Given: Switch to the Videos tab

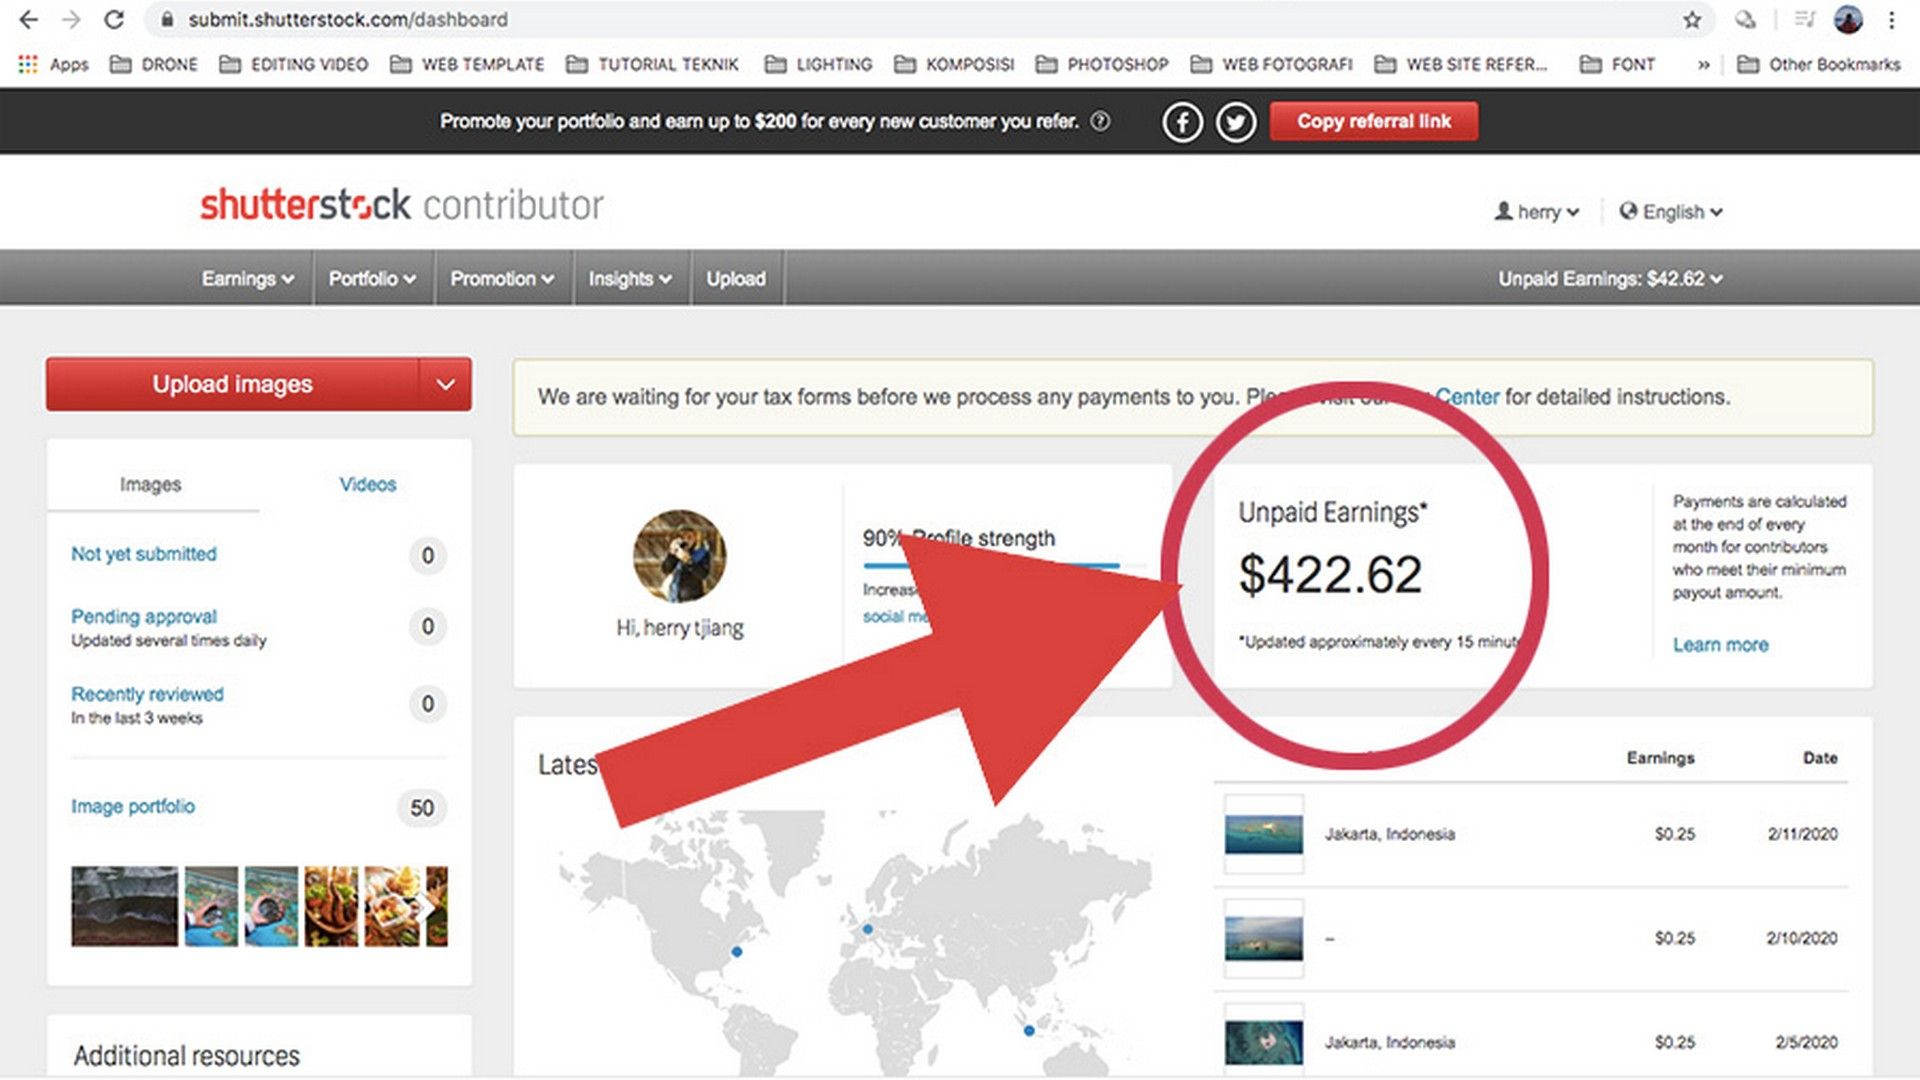Looking at the screenshot, I should (x=367, y=485).
